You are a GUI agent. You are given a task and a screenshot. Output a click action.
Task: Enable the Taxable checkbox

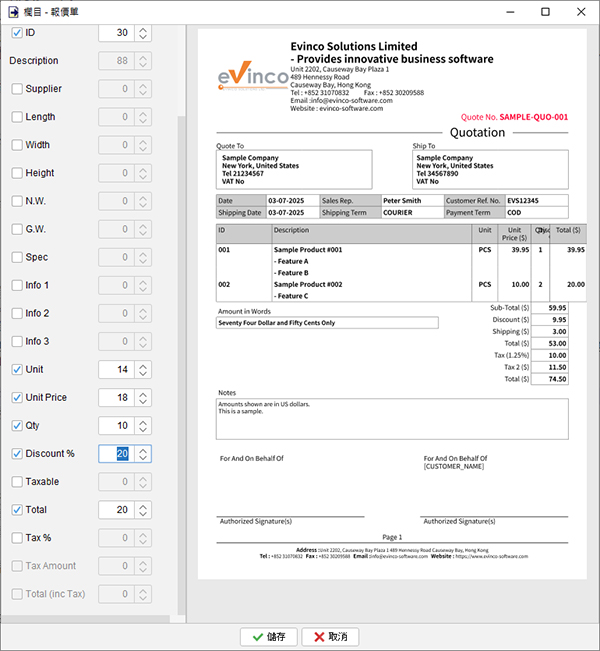click(x=17, y=482)
